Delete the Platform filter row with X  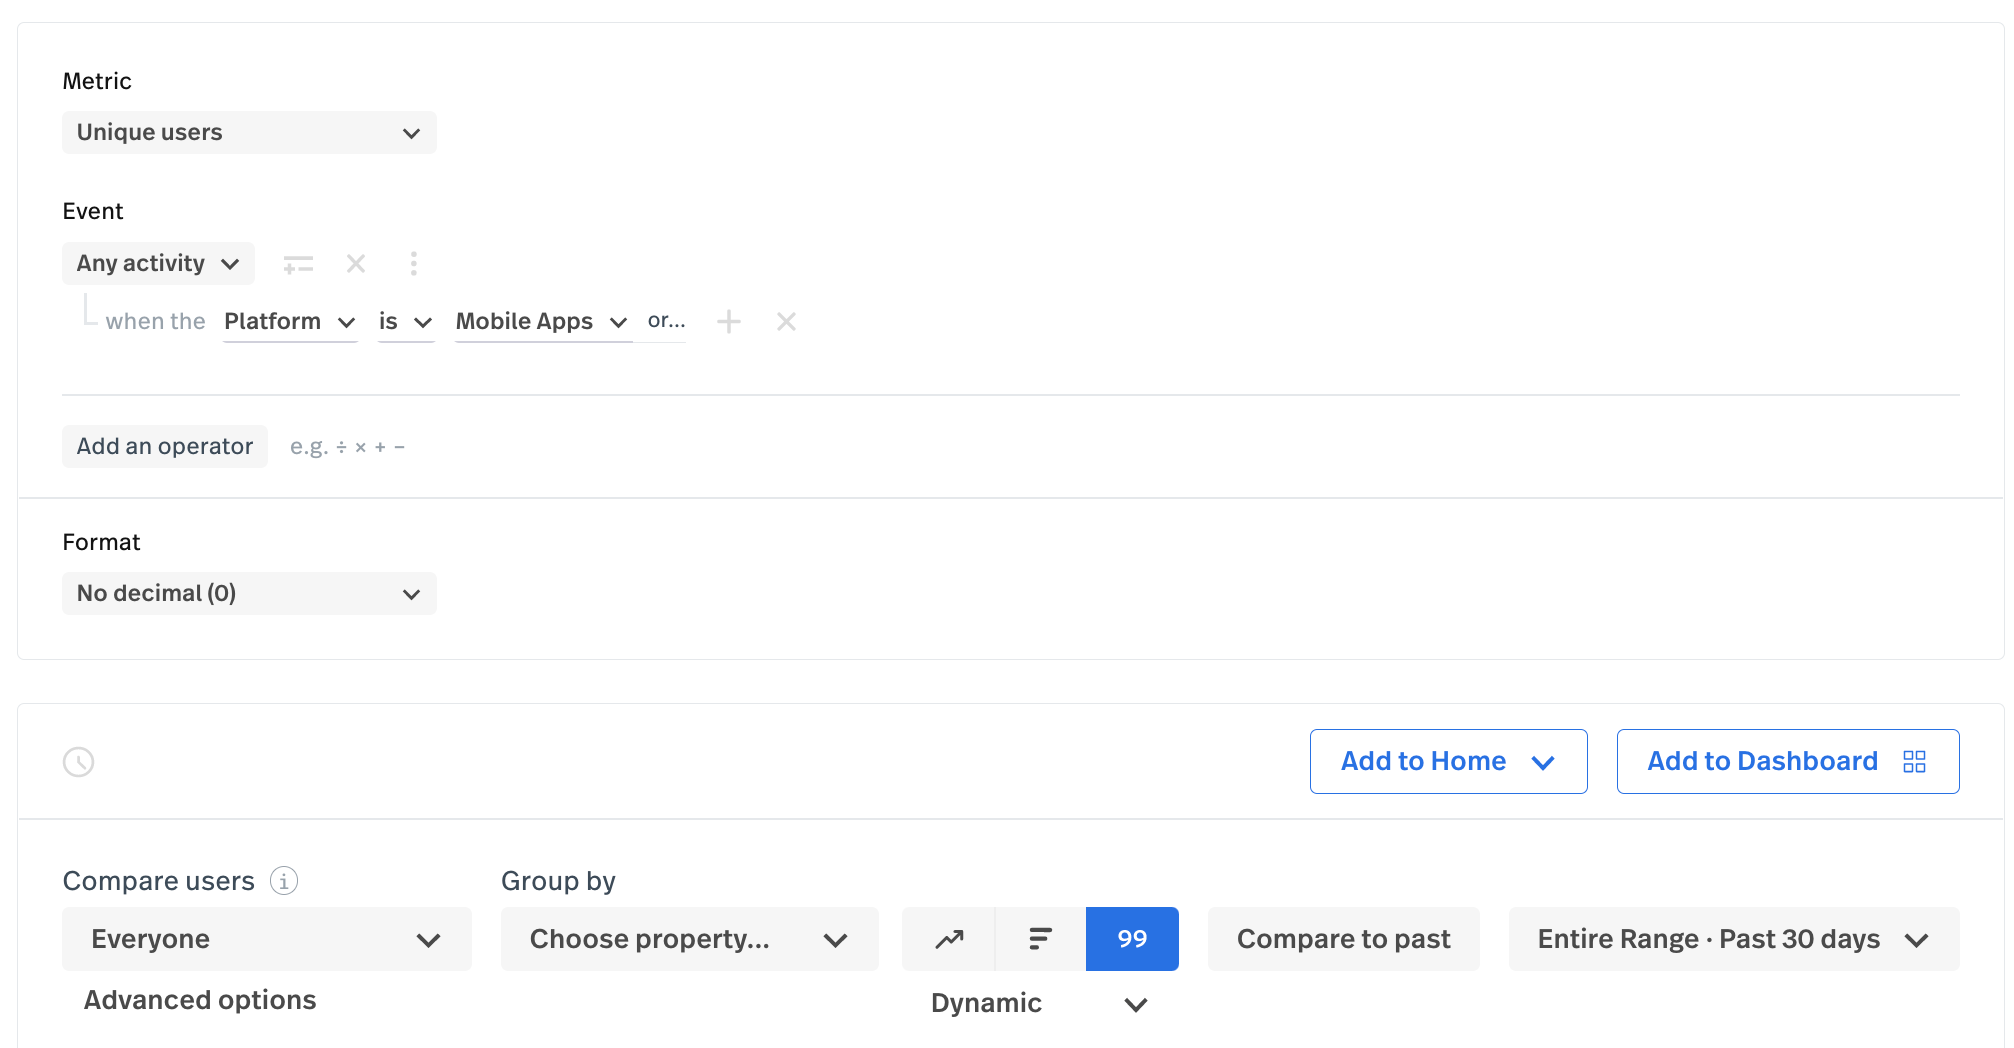(786, 322)
